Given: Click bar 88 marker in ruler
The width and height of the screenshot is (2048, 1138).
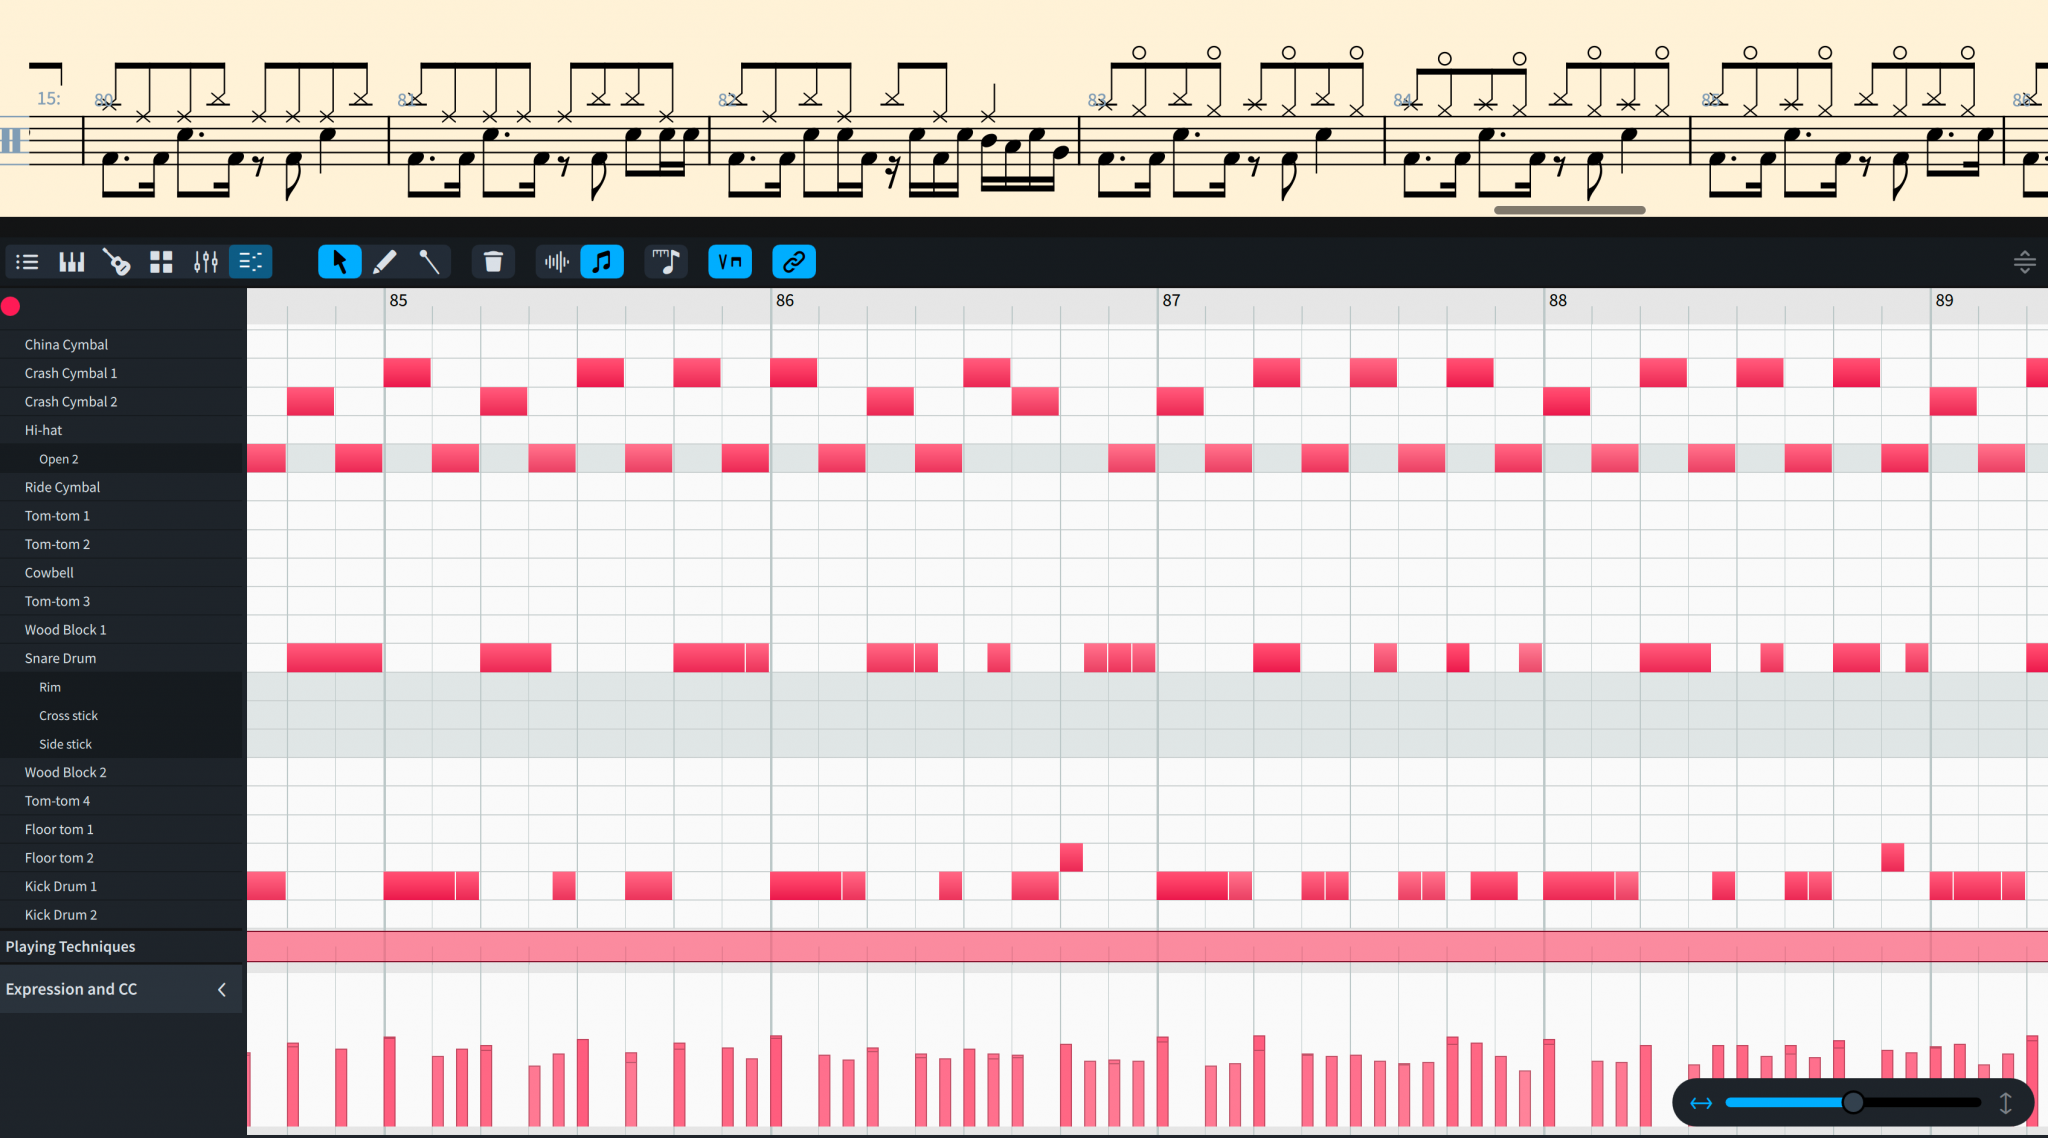Looking at the screenshot, I should (1558, 300).
